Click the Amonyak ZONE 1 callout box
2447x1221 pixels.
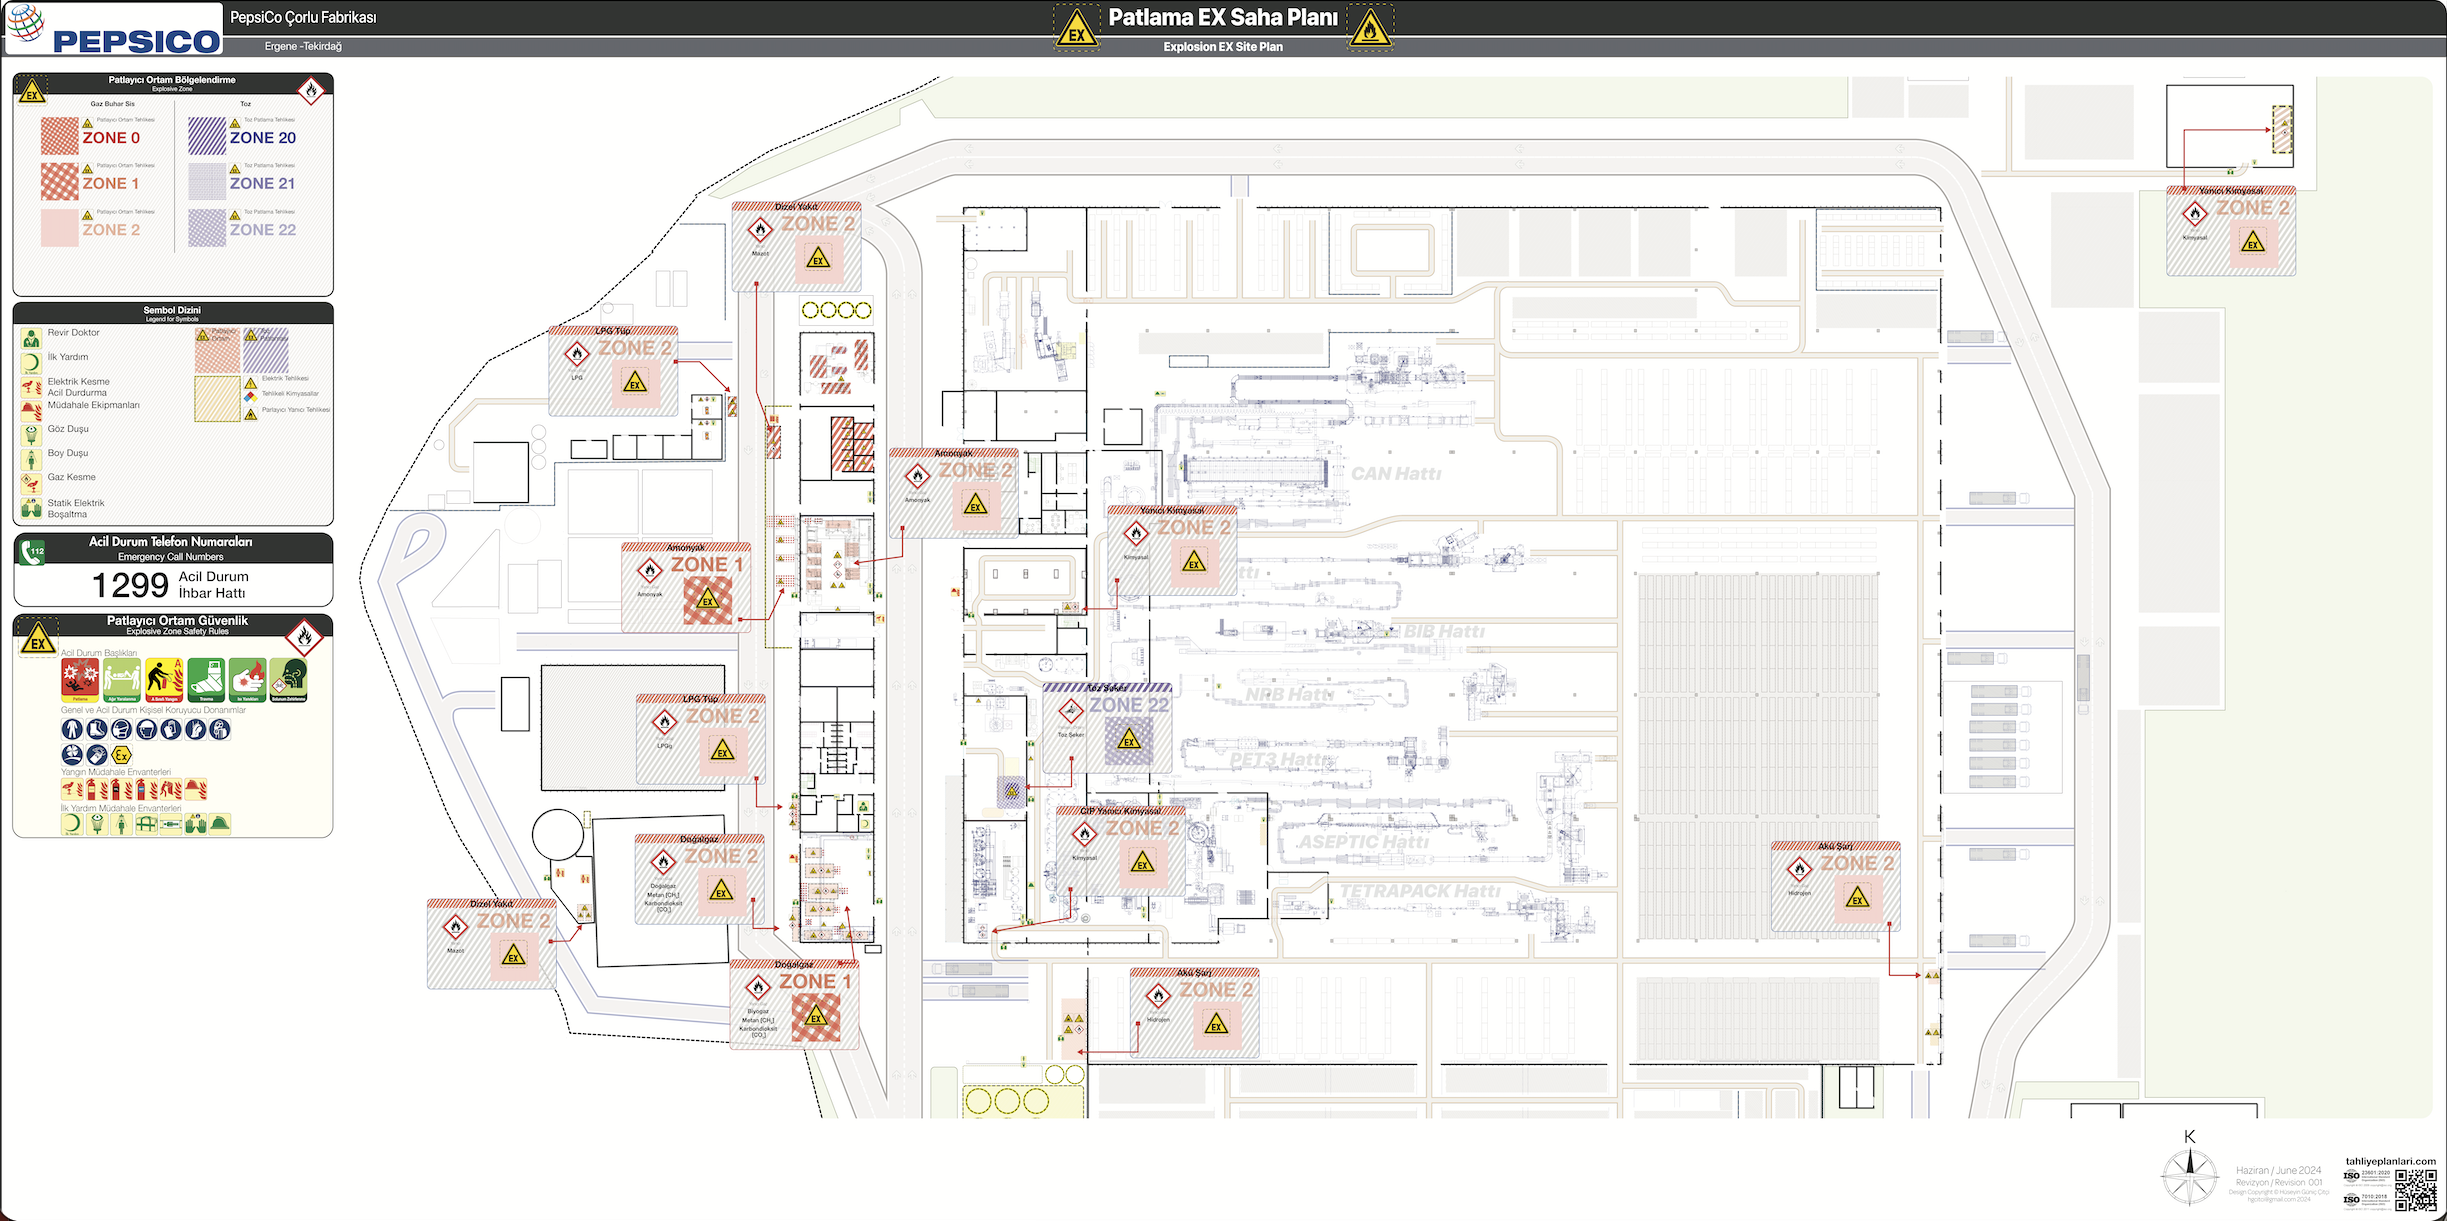pos(686,588)
